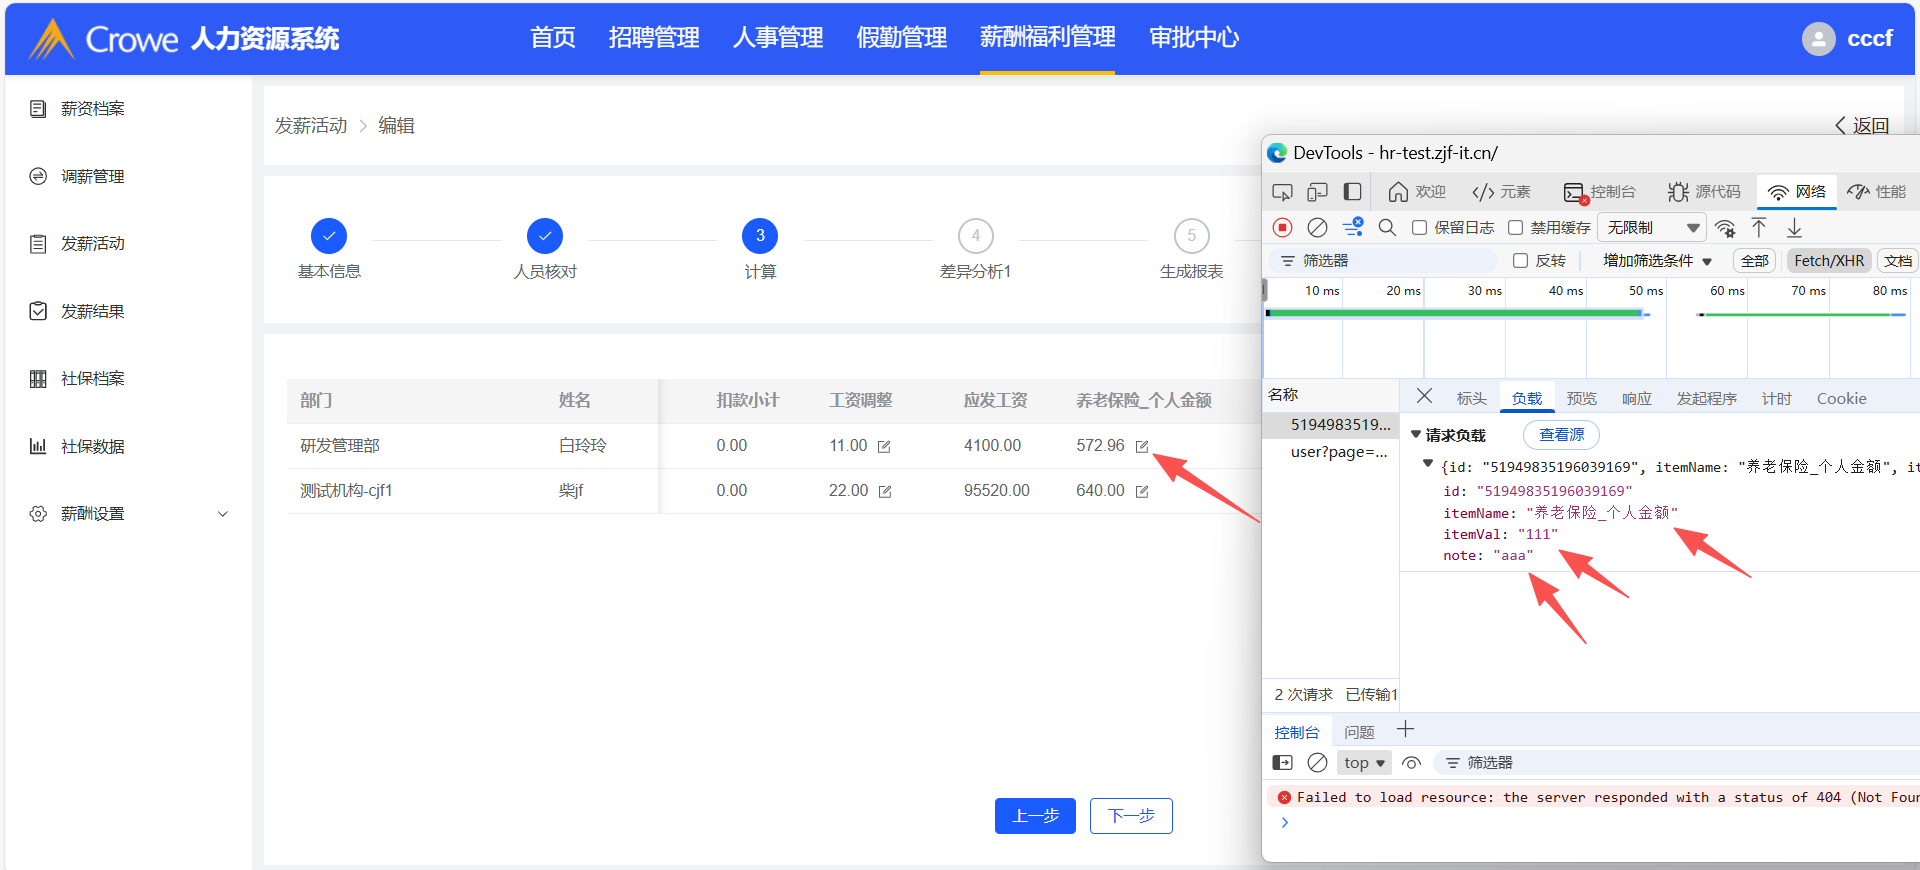
Task: Switch to the 响应 tab
Action: coord(1636,399)
